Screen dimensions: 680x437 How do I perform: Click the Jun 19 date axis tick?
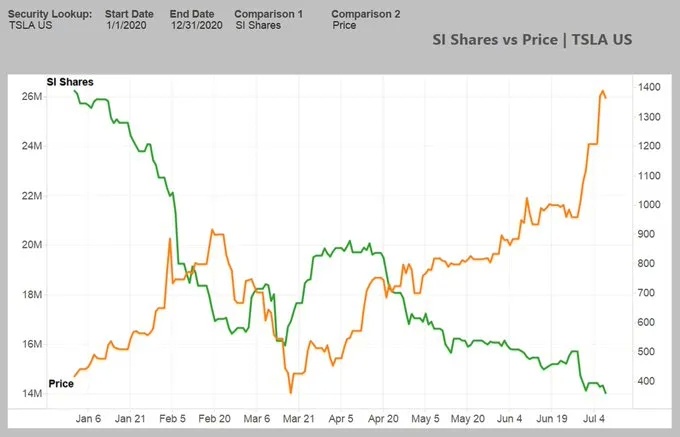point(552,419)
